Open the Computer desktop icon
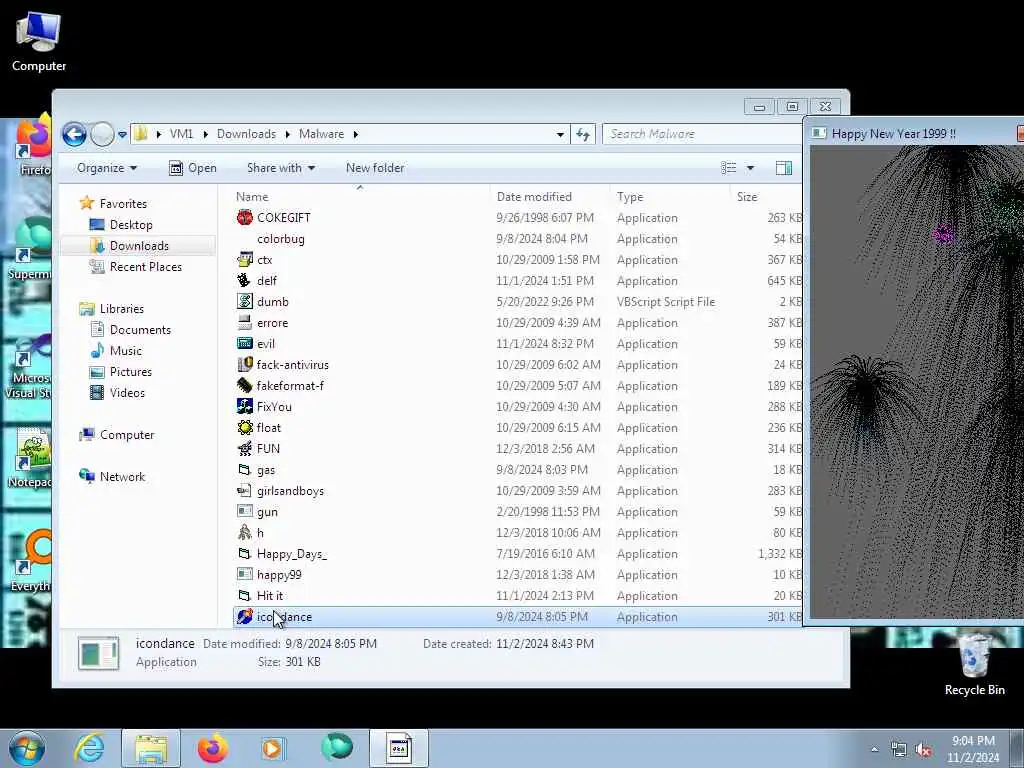 pyautogui.click(x=39, y=40)
